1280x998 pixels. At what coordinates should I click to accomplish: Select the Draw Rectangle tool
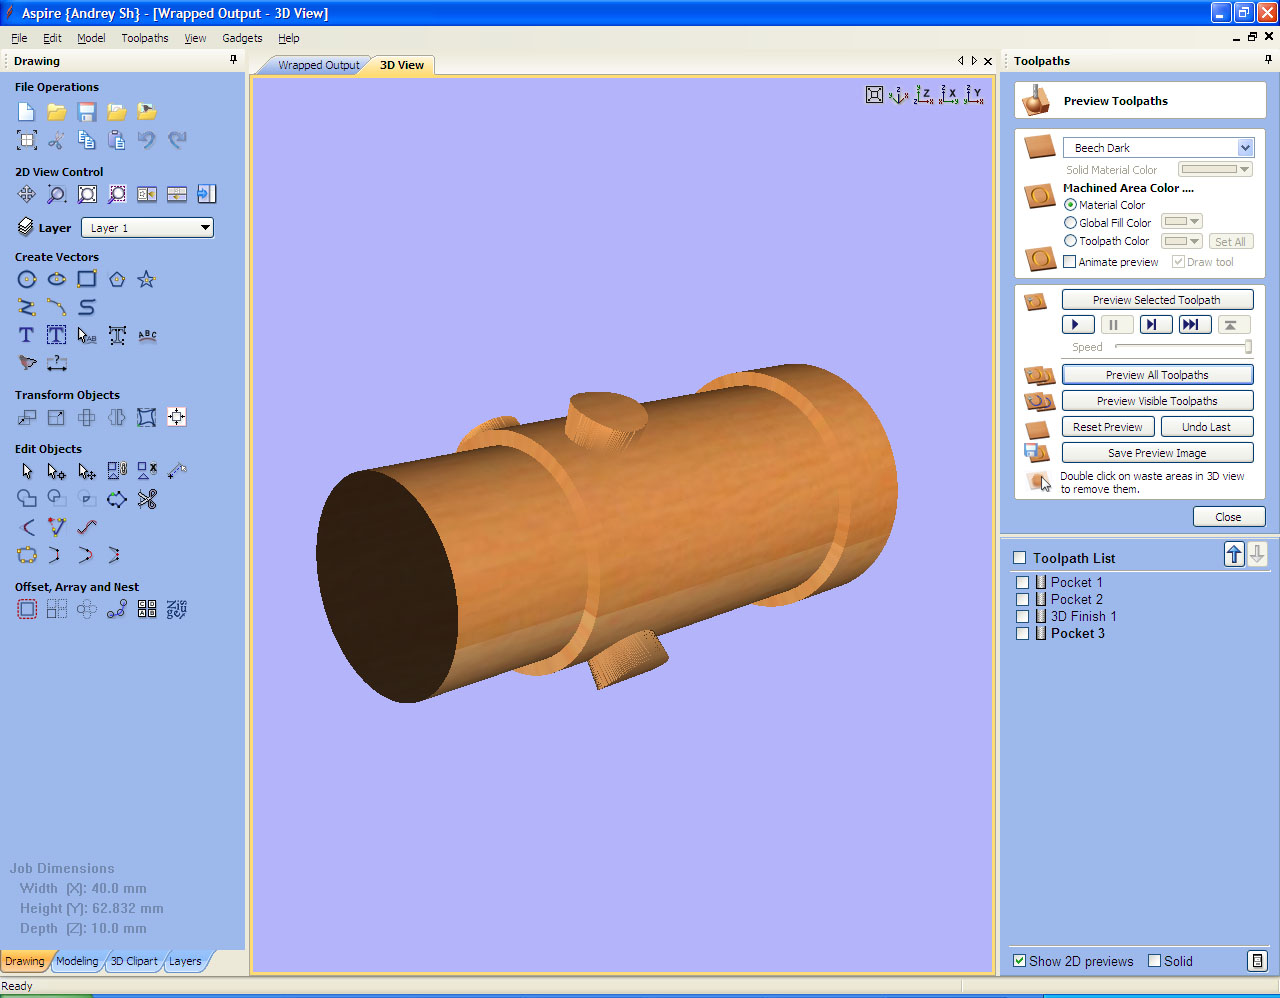[87, 279]
